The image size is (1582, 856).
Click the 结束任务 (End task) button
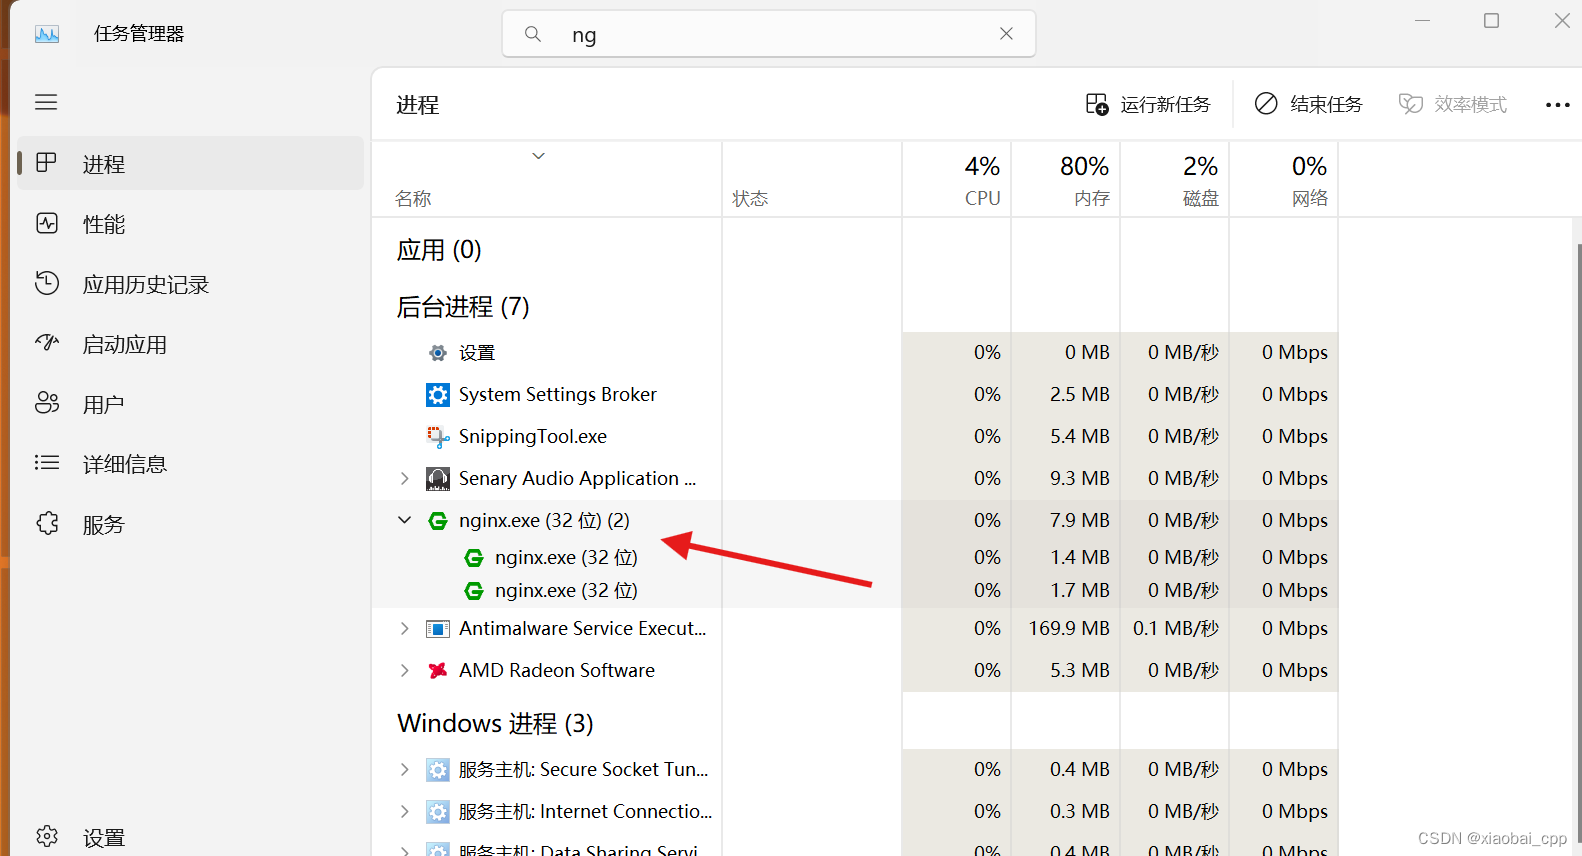click(1308, 104)
